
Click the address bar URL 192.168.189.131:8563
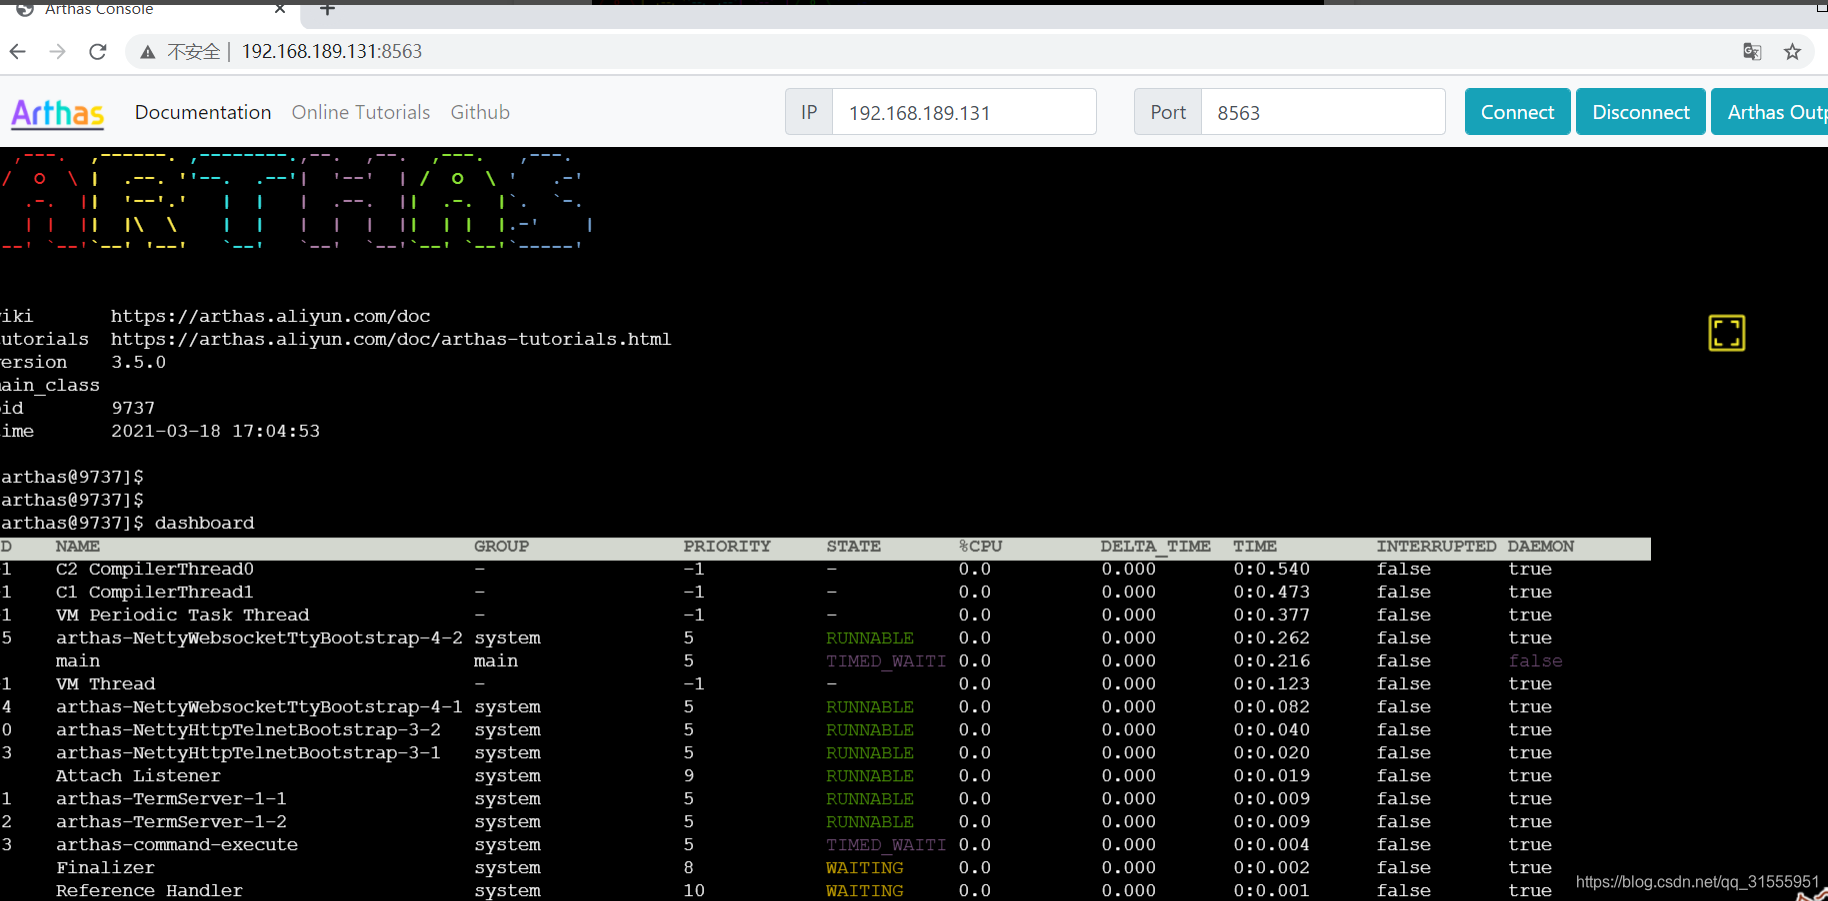pos(332,51)
